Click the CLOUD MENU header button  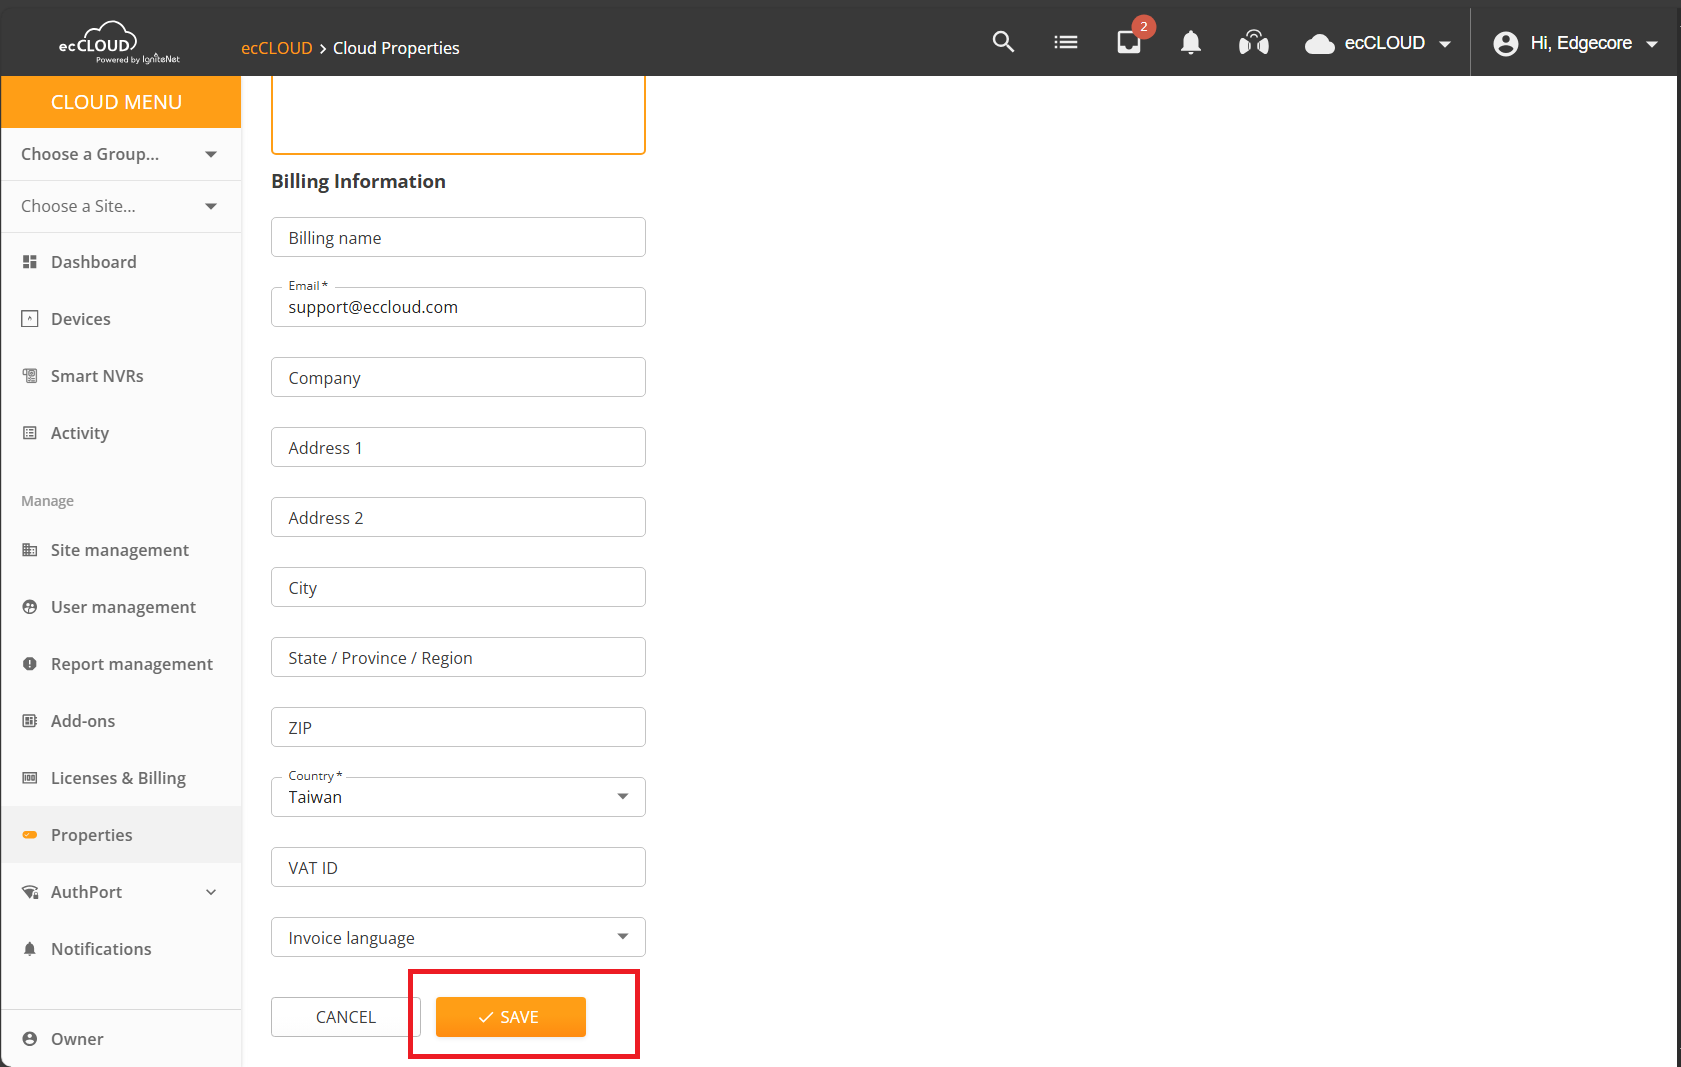[x=121, y=102]
